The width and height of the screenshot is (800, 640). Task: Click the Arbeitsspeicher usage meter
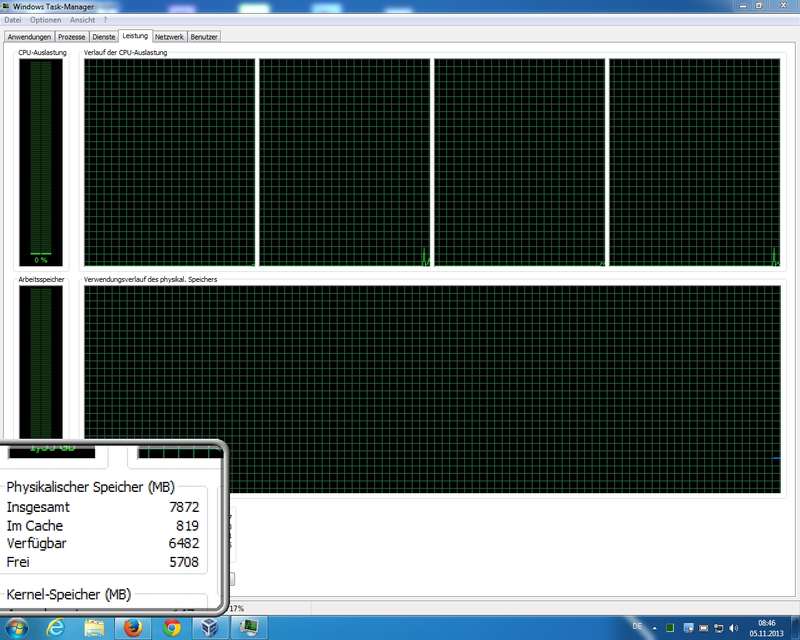click(41, 362)
